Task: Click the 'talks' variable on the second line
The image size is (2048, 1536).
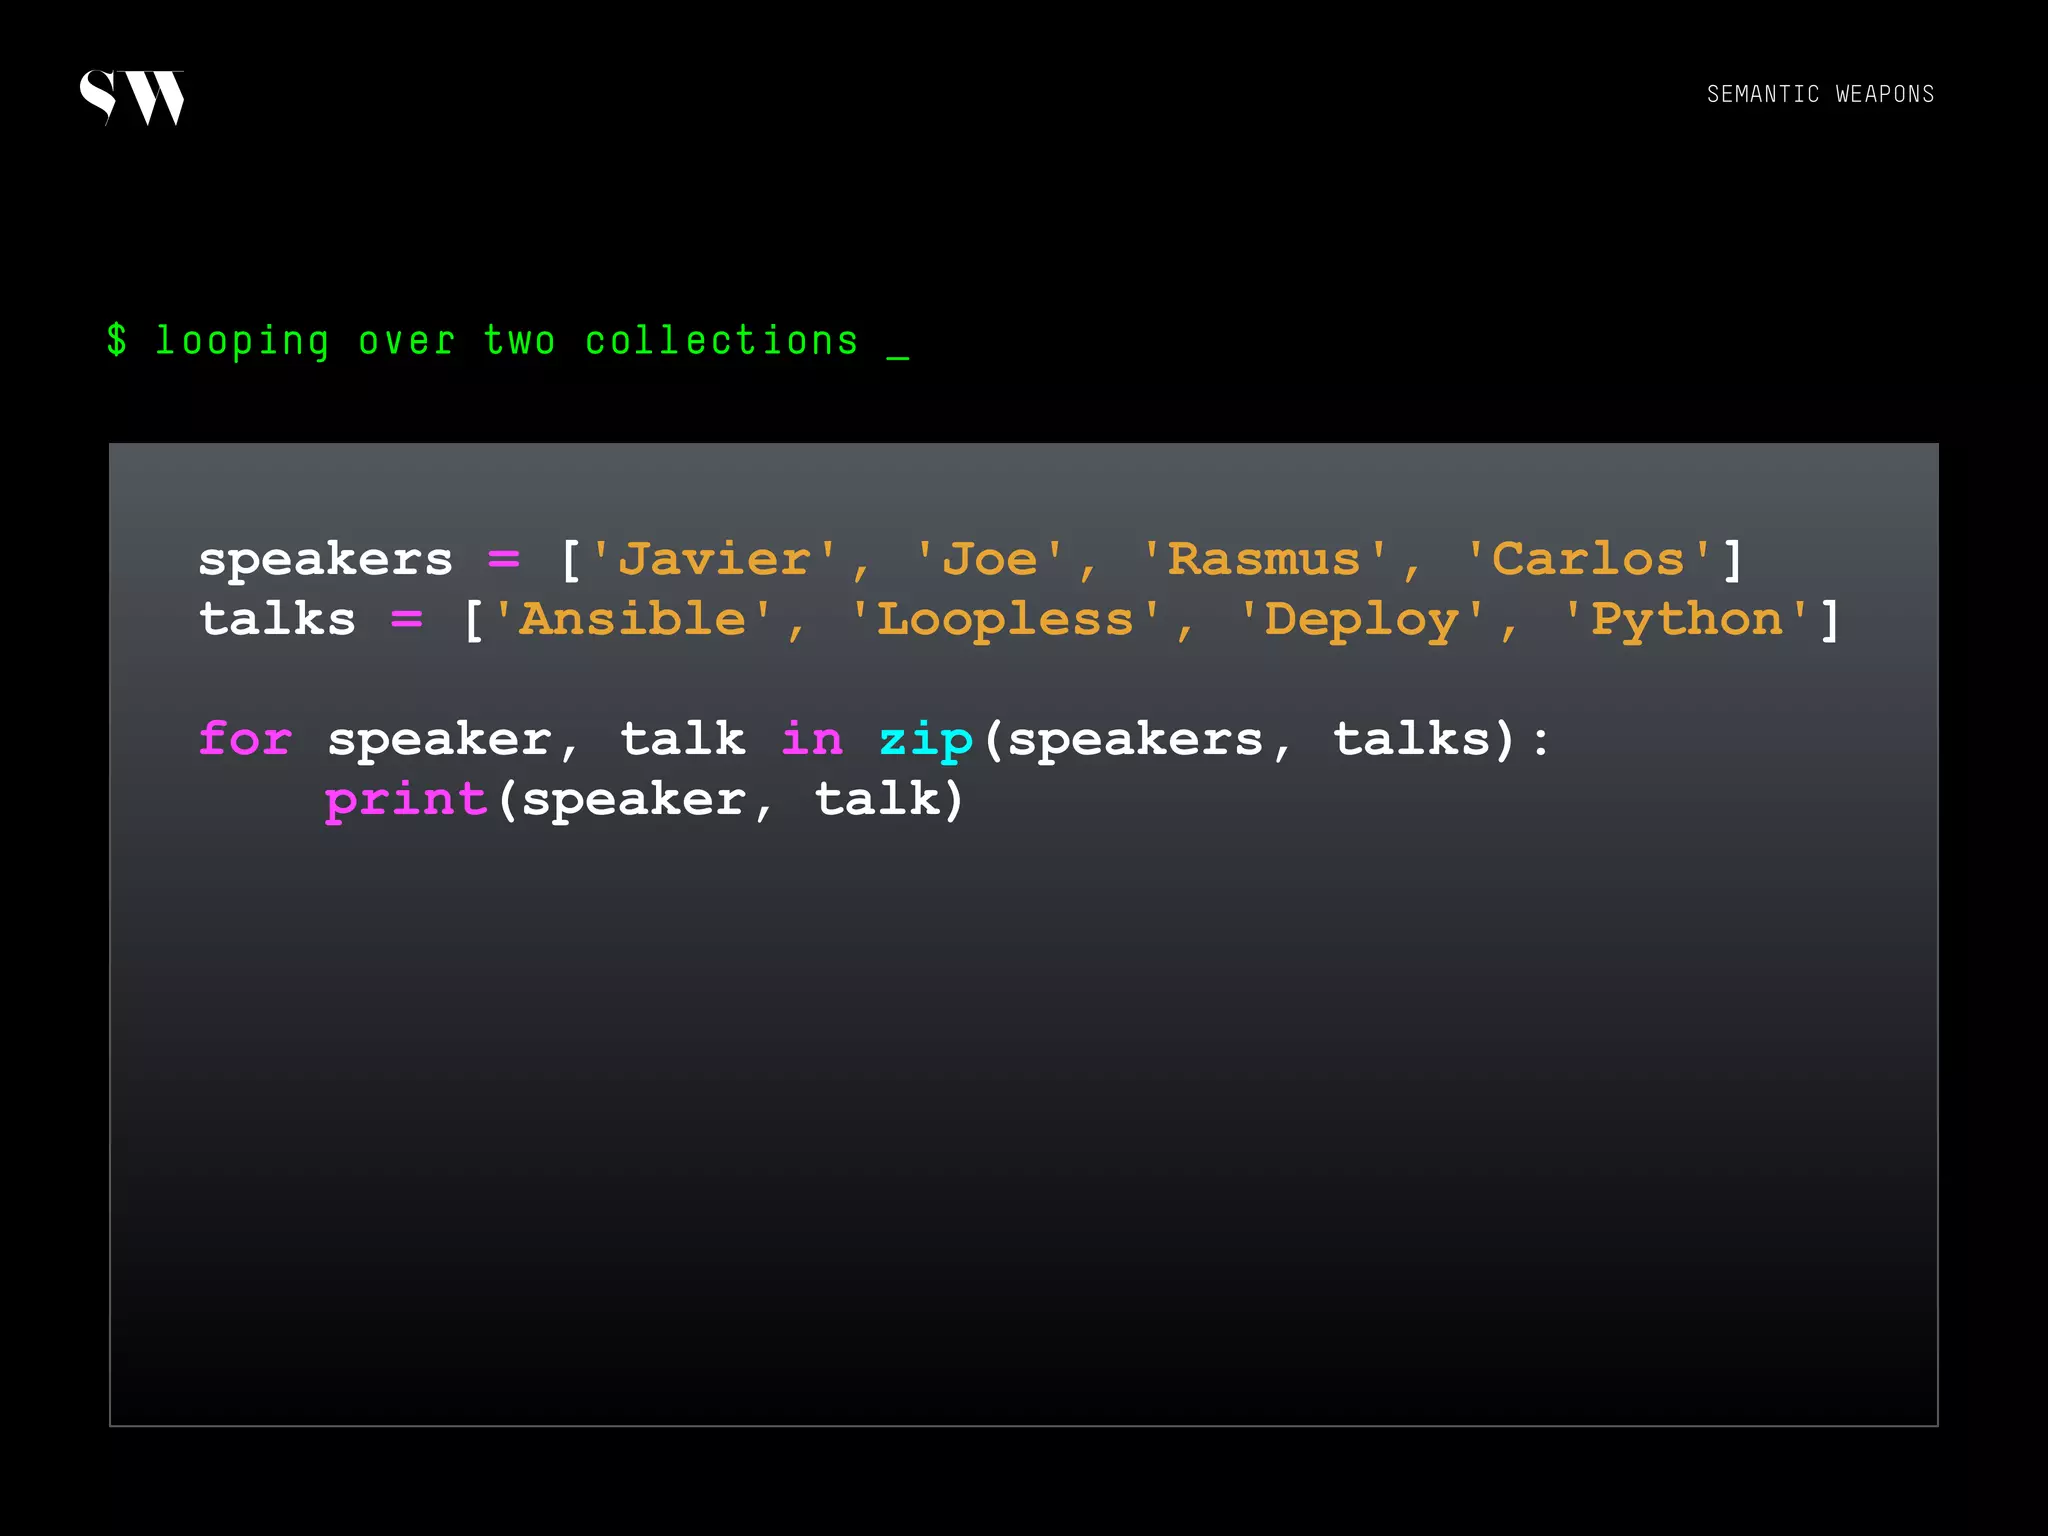Action: (277, 619)
